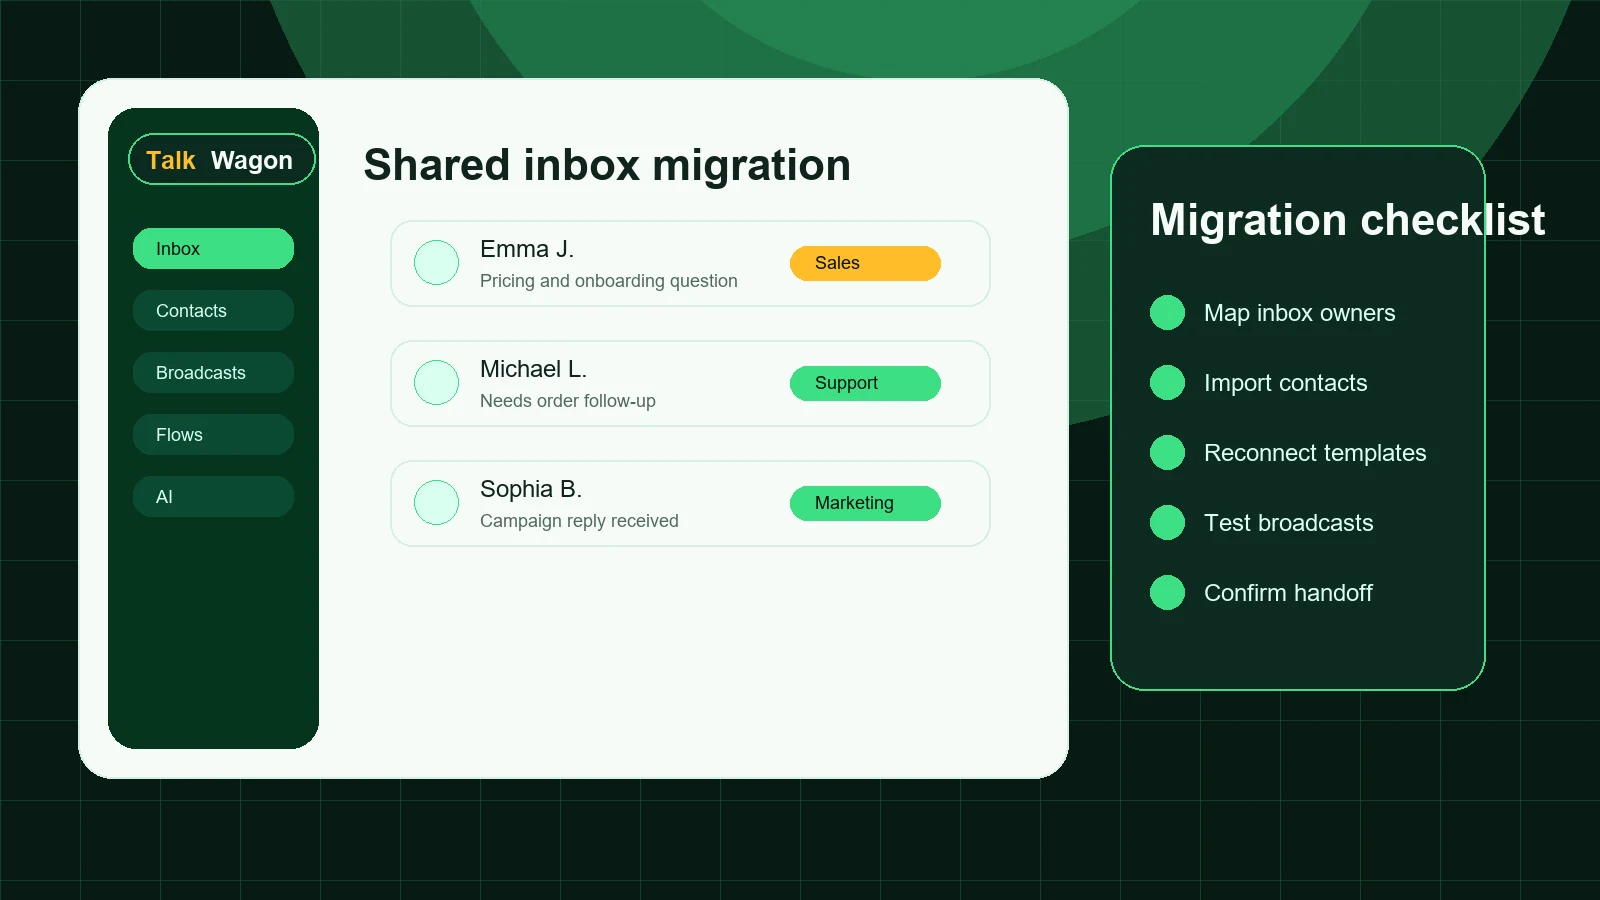Image resolution: width=1600 pixels, height=900 pixels.
Task: Click the Sales tag
Action: click(x=865, y=263)
